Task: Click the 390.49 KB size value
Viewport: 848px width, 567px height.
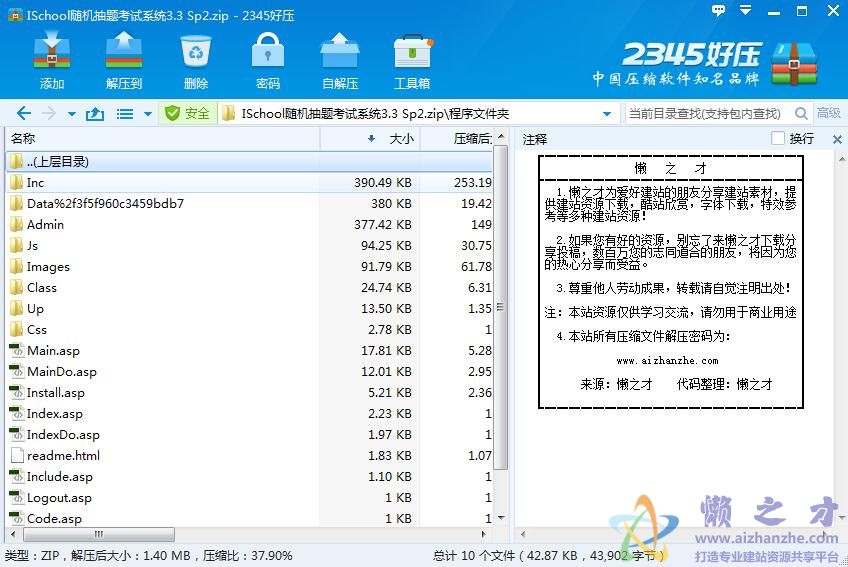Action: [x=383, y=183]
